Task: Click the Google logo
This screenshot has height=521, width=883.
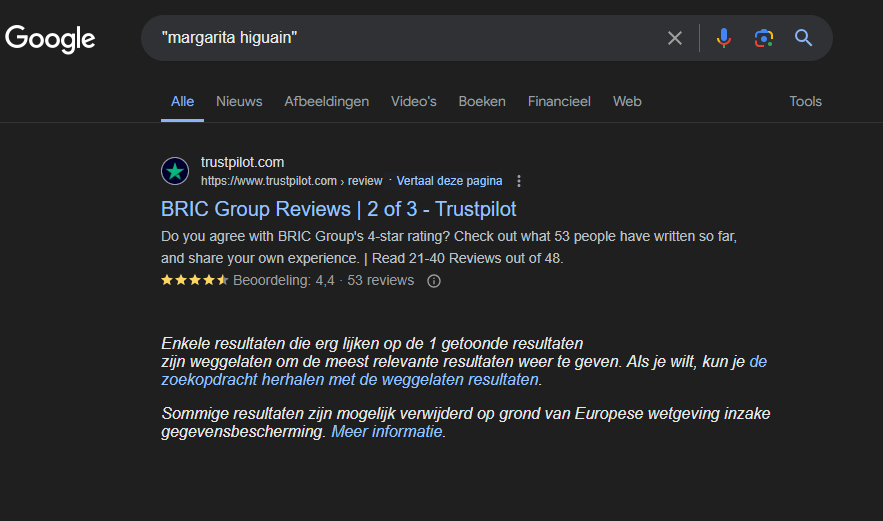Action: [50, 39]
